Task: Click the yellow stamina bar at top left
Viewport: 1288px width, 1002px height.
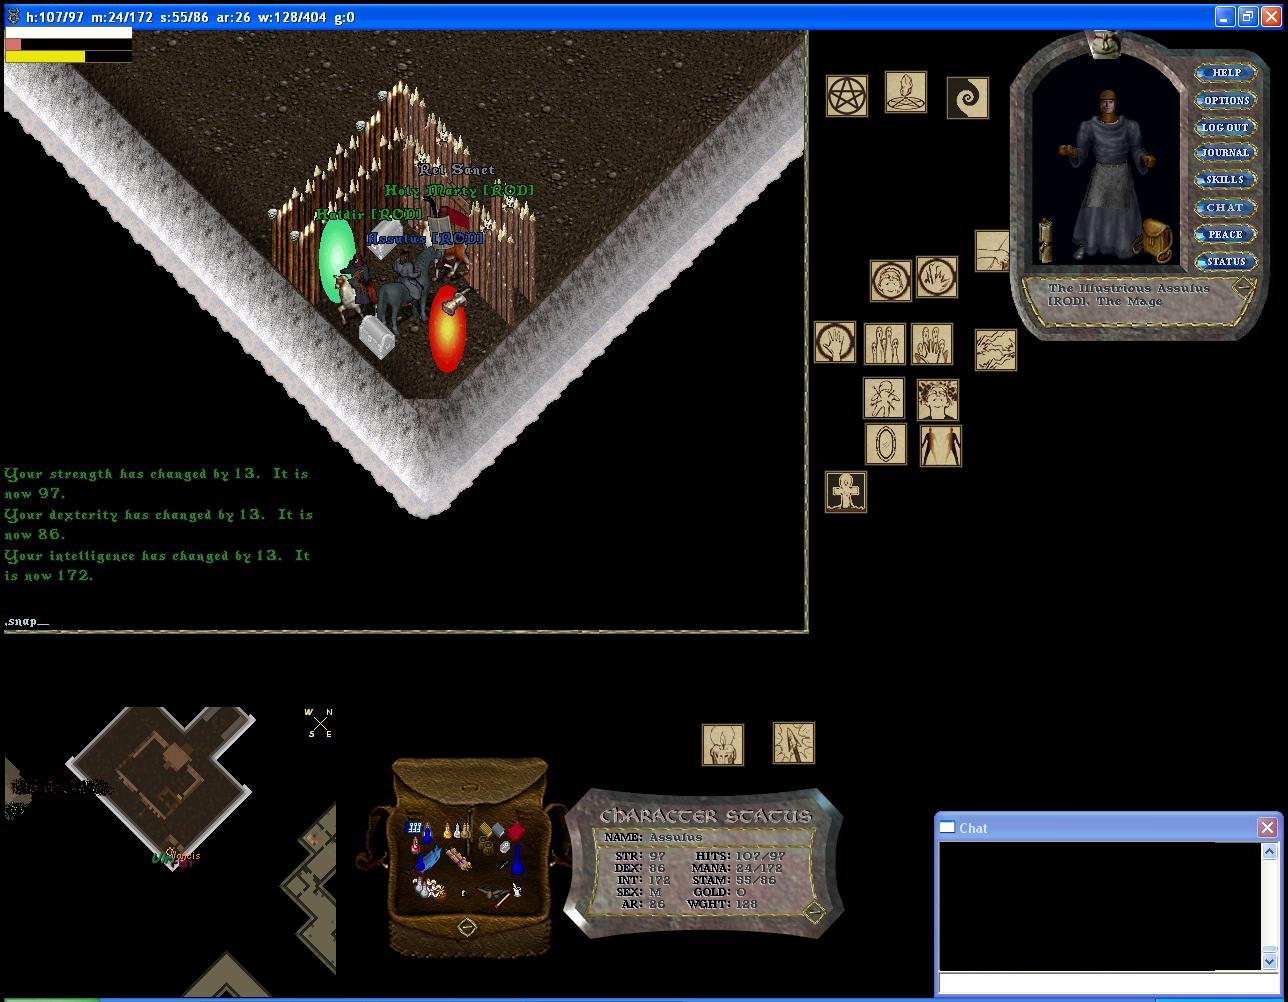Action: (x=69, y=57)
